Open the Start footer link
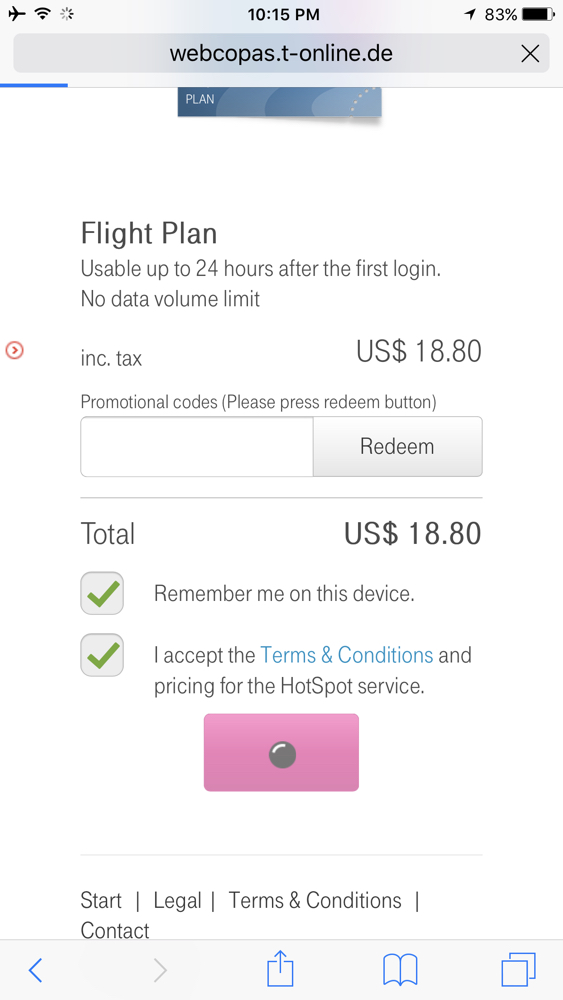This screenshot has width=563, height=1000. pyautogui.click(x=101, y=901)
